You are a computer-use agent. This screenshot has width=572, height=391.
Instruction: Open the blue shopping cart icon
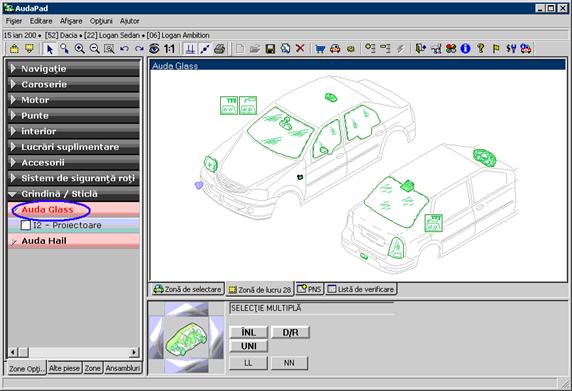point(320,49)
